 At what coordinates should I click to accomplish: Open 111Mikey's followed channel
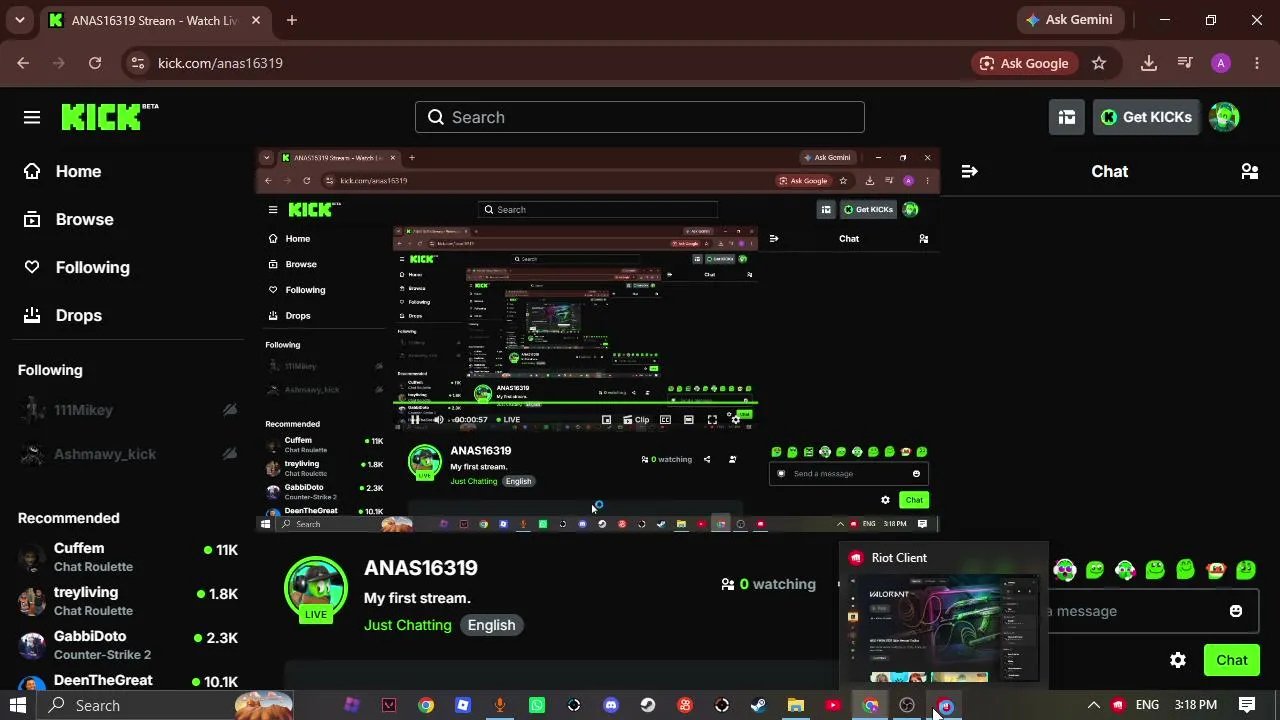pyautogui.click(x=128, y=410)
